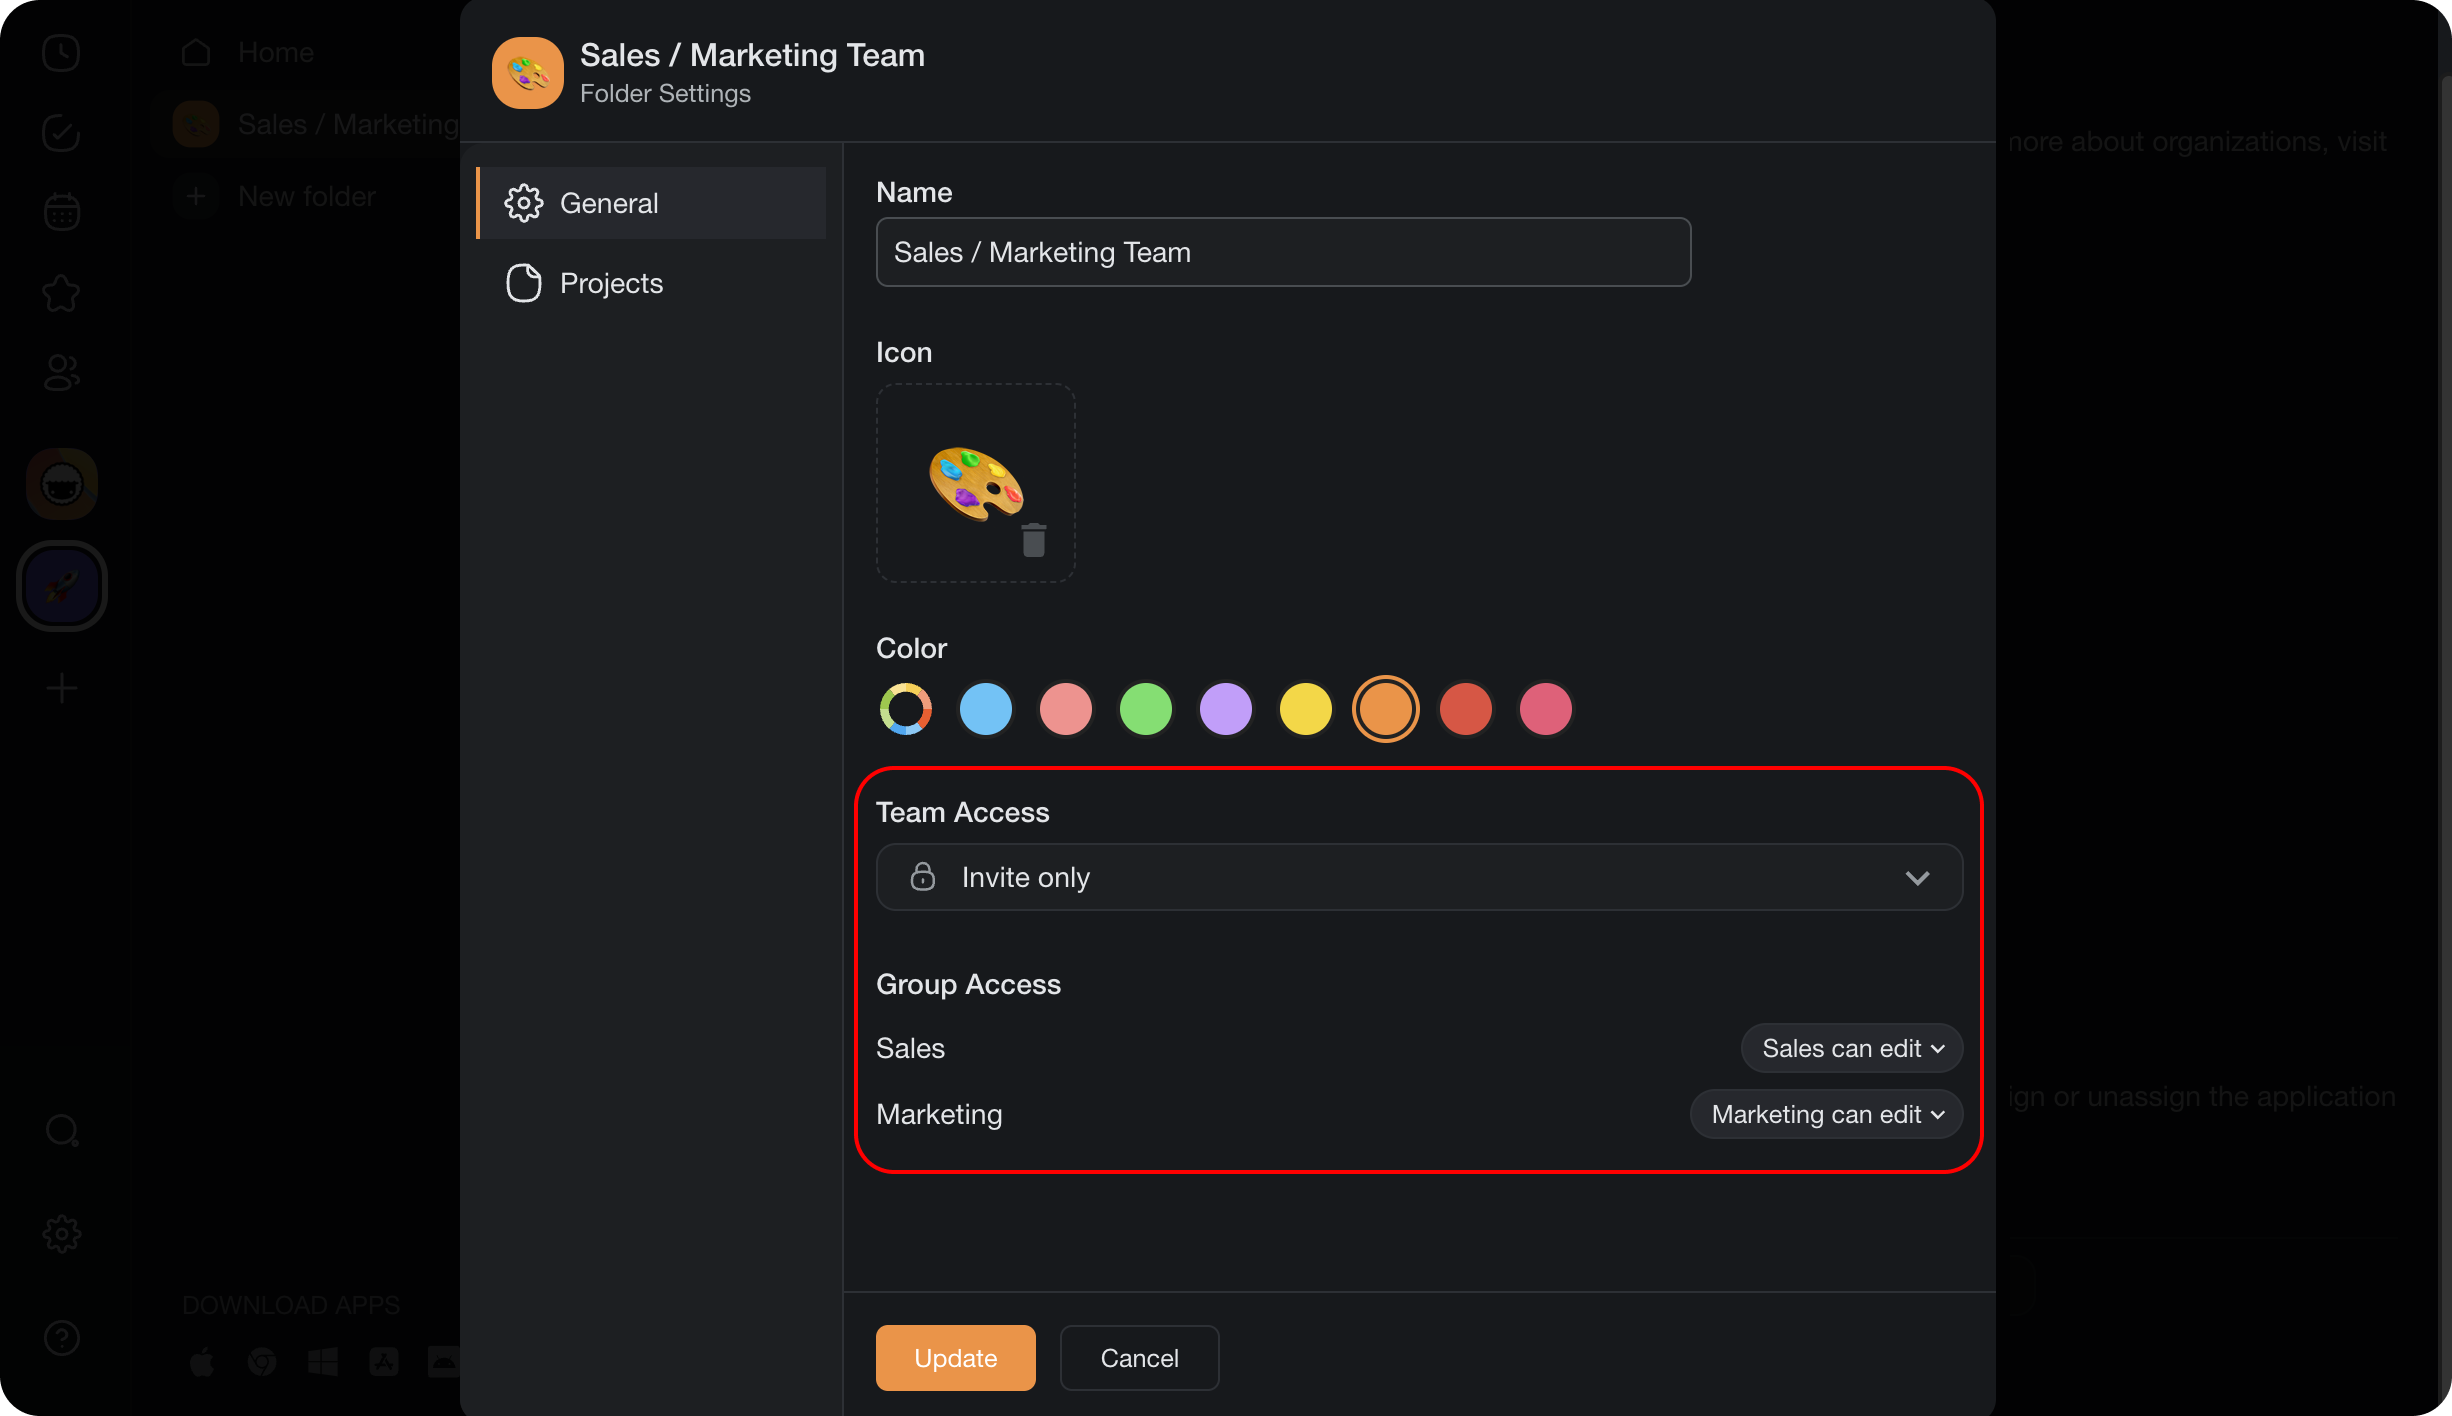Choose the green color swatch
Screen dimensions: 2452x1416
(1145, 709)
